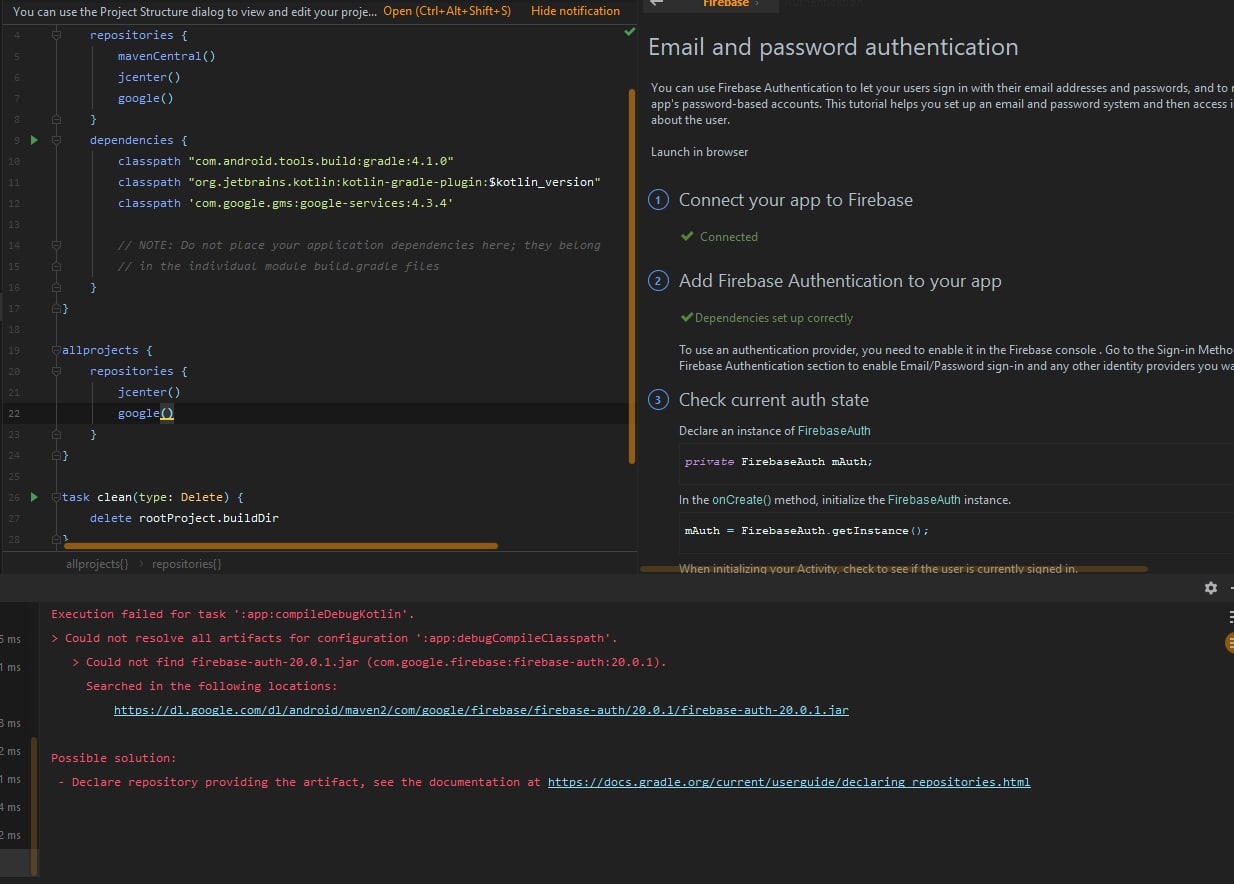Select step 2 circle in Firebase assistant

coord(658,281)
